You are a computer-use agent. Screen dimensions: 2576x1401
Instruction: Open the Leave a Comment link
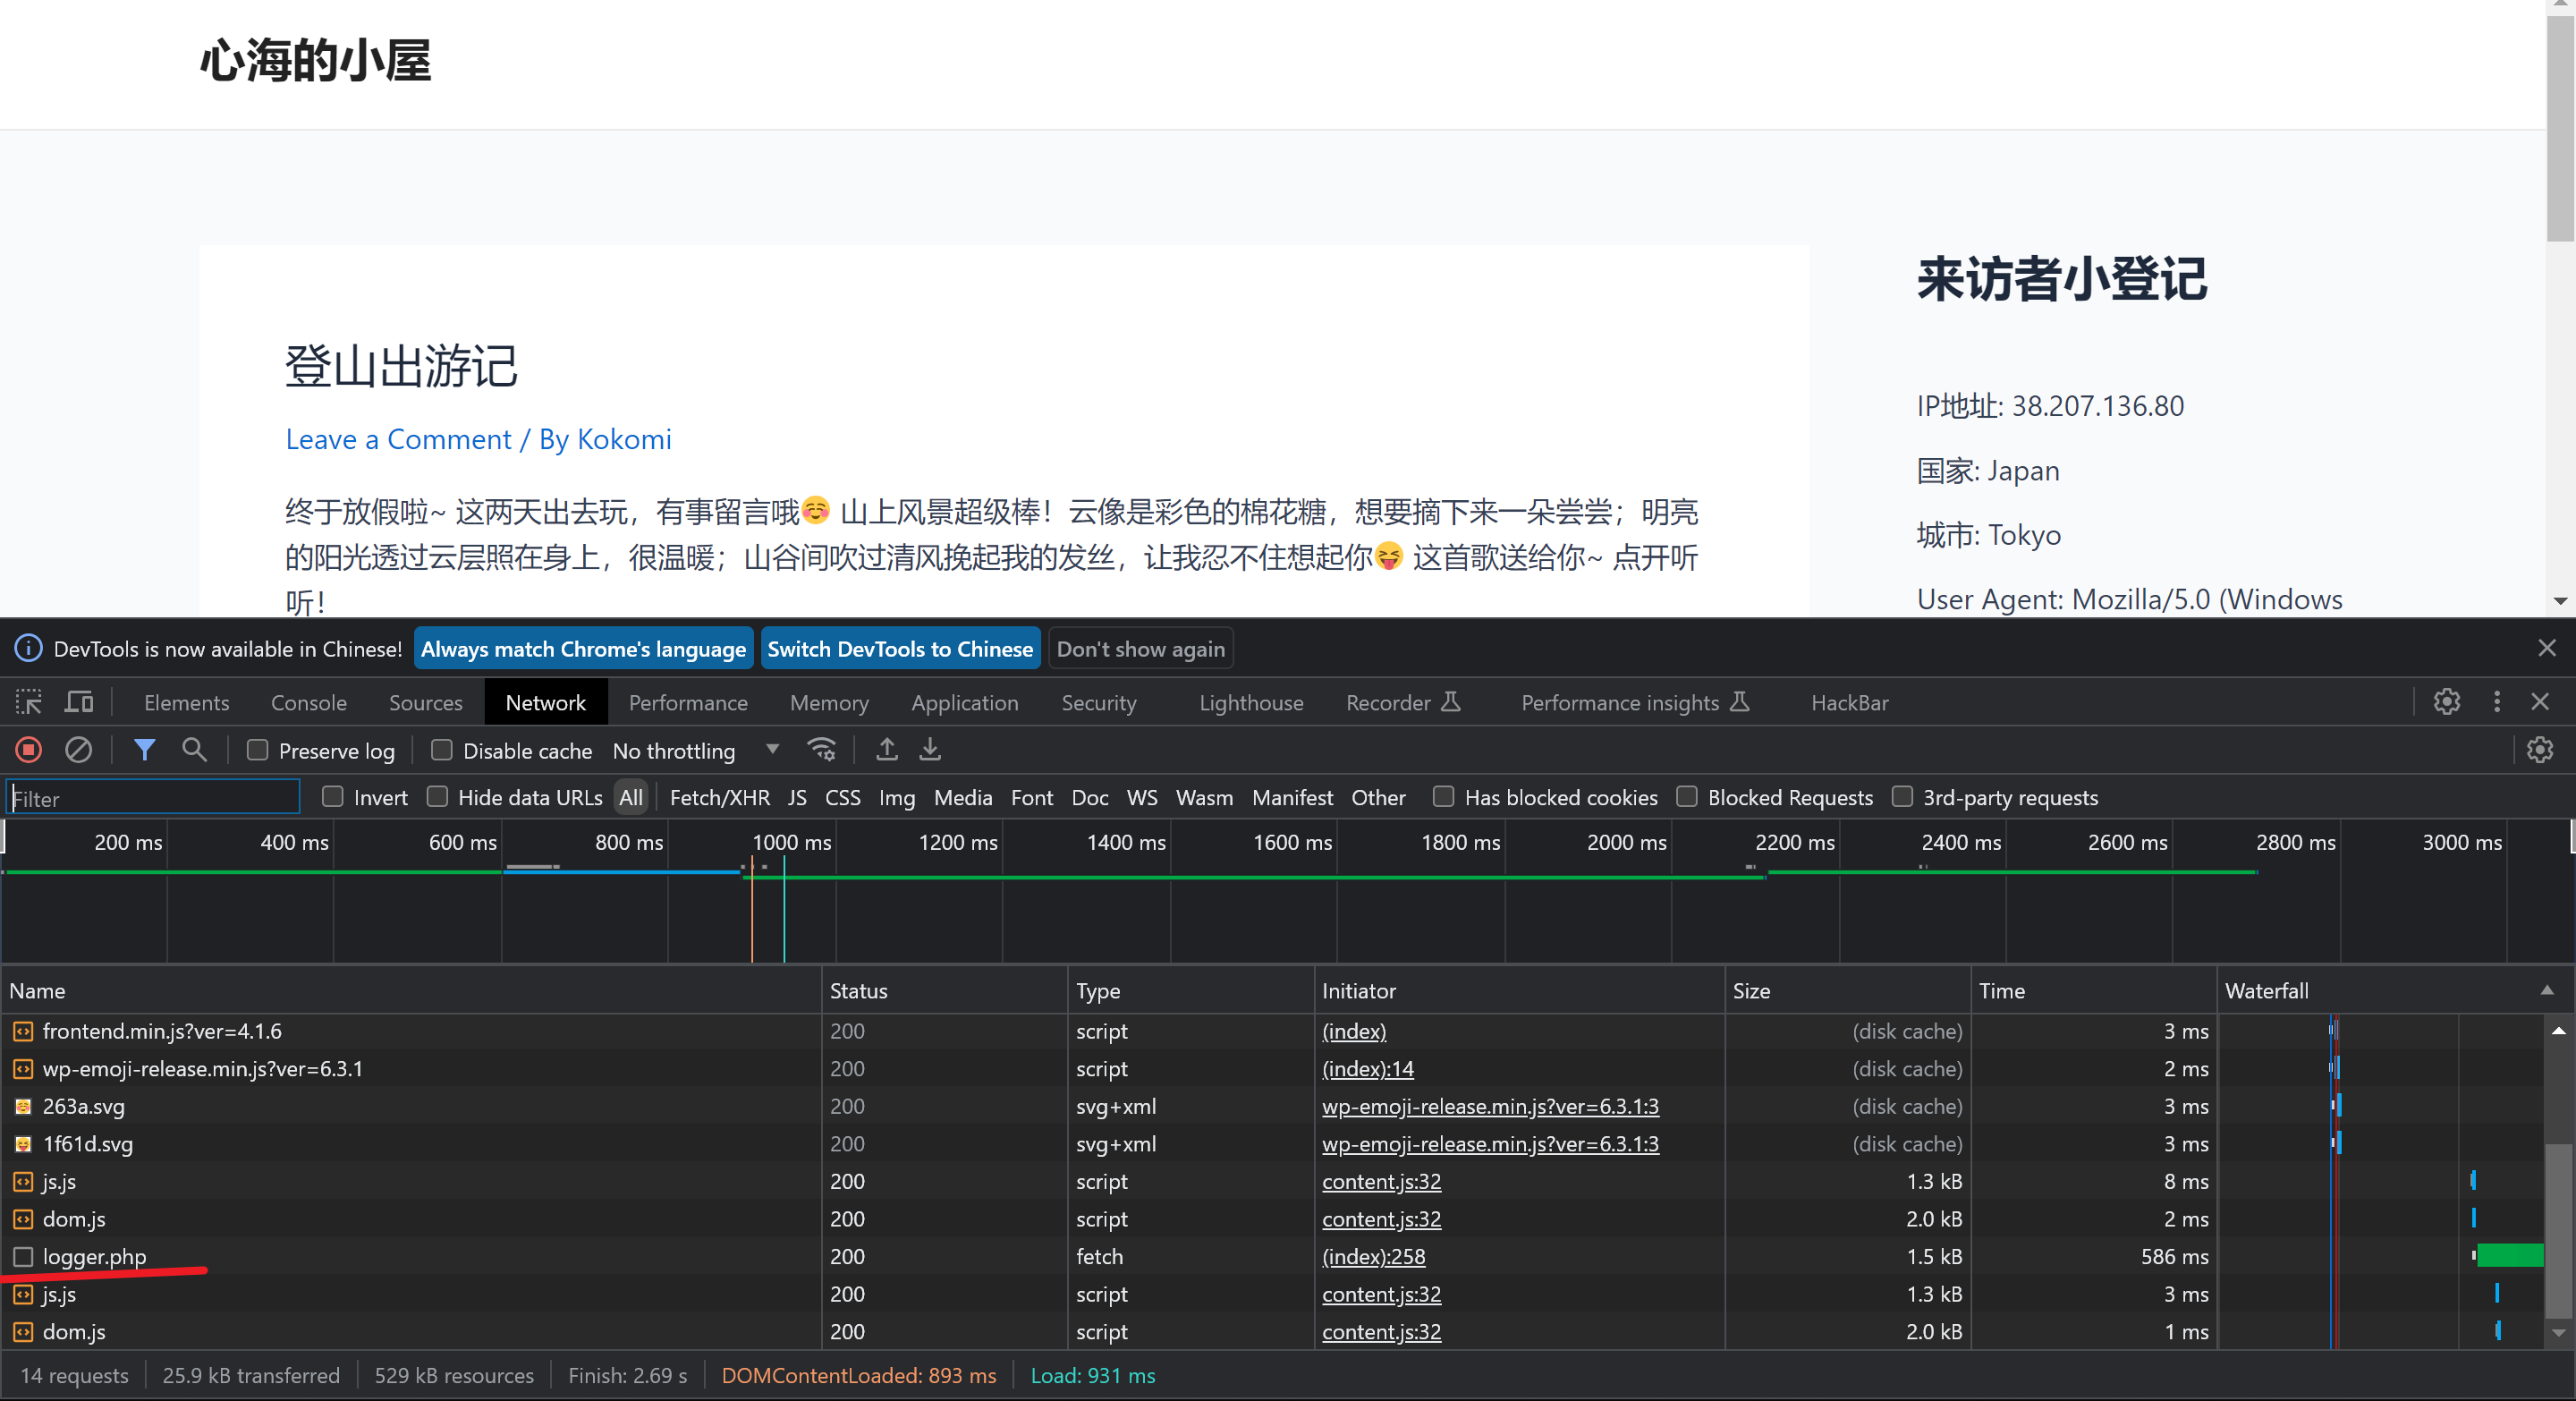[x=398, y=439]
